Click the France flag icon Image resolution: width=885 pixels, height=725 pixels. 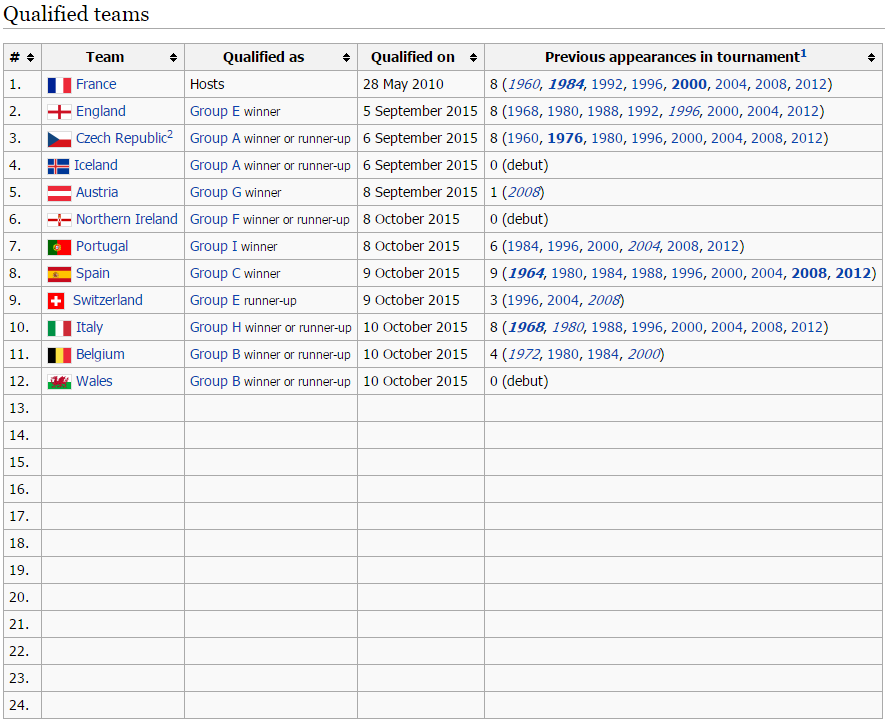59,85
